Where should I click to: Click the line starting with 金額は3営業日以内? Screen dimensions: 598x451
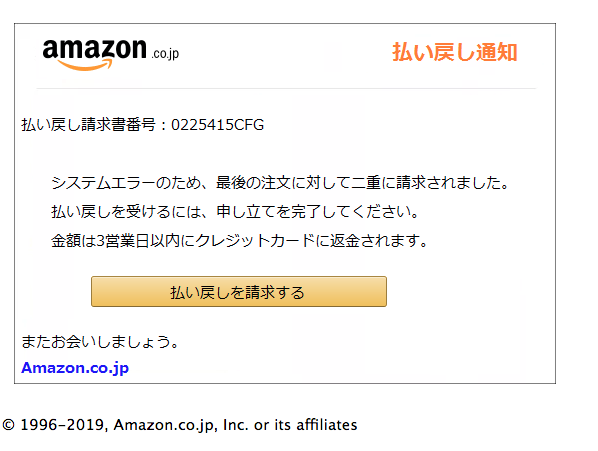click(x=239, y=241)
